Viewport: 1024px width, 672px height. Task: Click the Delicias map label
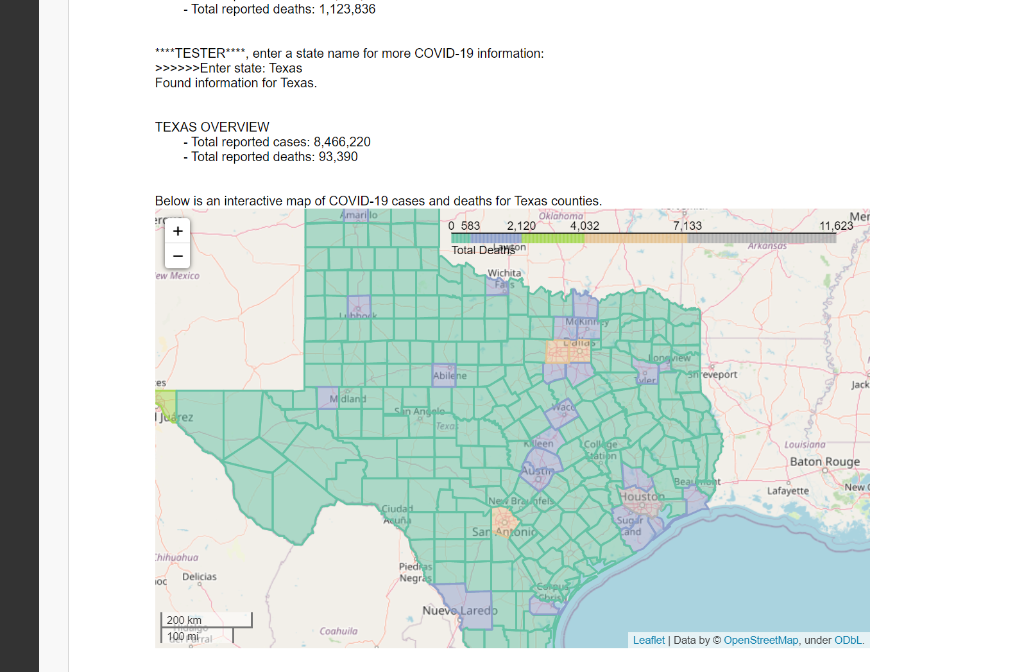coord(199,577)
